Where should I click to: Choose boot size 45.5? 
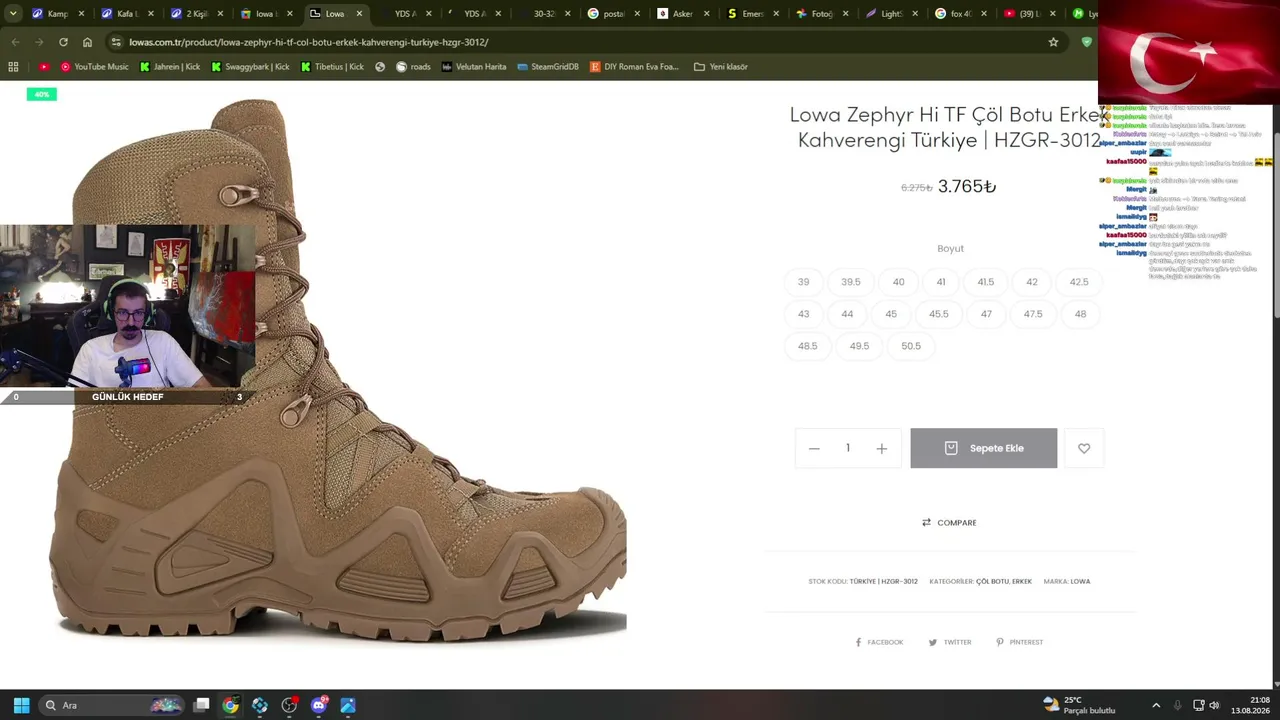pos(938,314)
